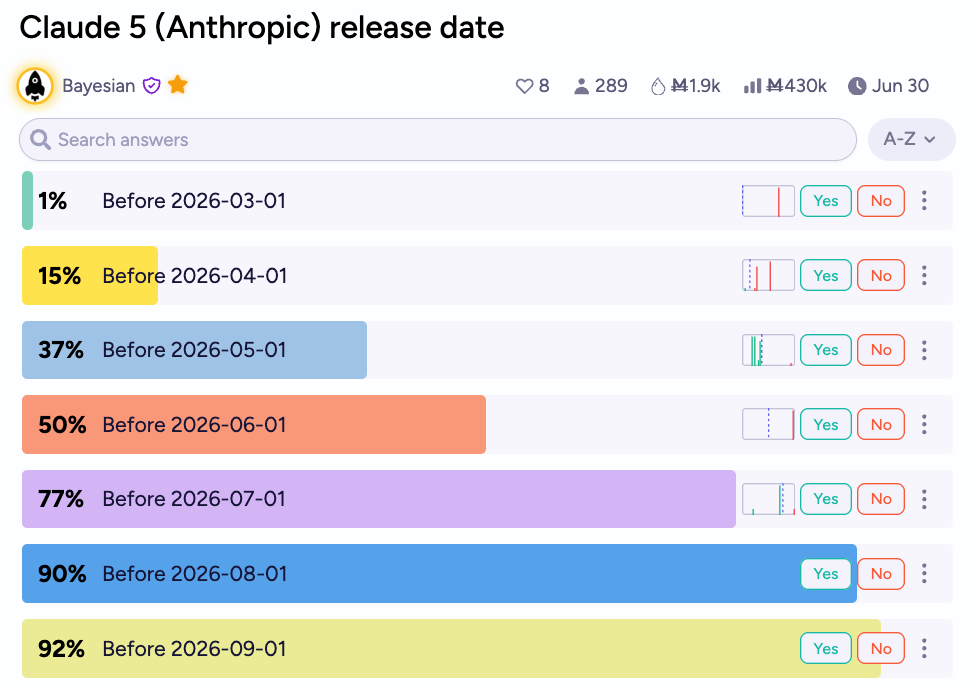Click the Claude 5 release date title

pos(262,28)
